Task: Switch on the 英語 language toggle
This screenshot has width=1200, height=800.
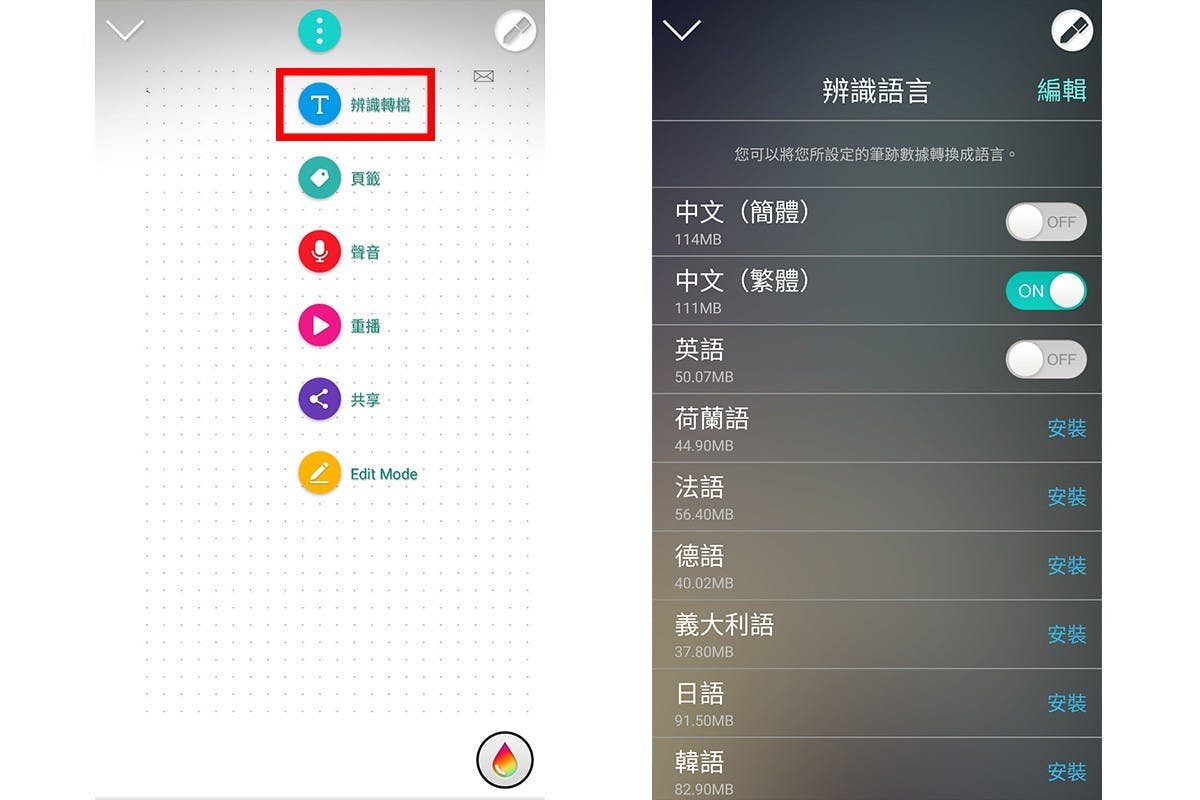Action: coord(1046,360)
